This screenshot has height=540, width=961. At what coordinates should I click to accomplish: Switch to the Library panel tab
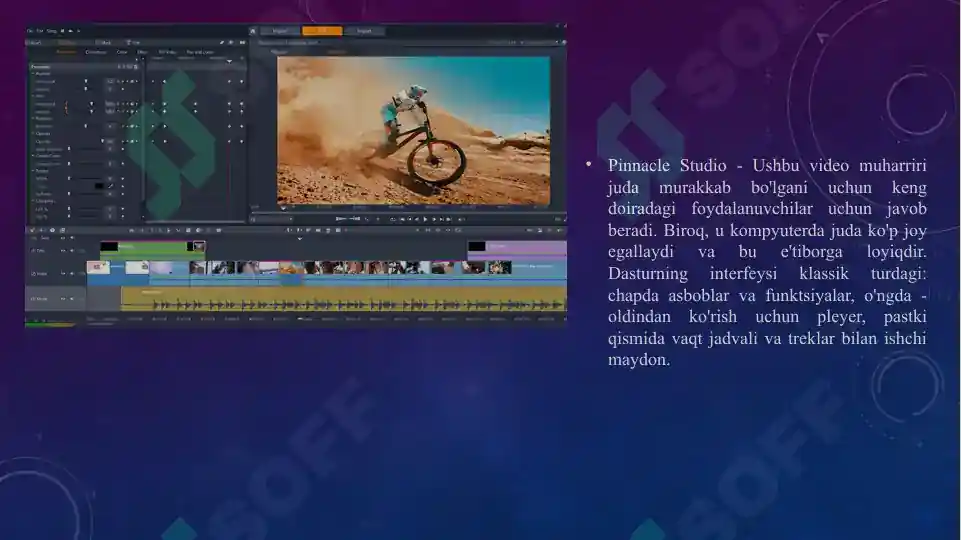[x=36, y=42]
